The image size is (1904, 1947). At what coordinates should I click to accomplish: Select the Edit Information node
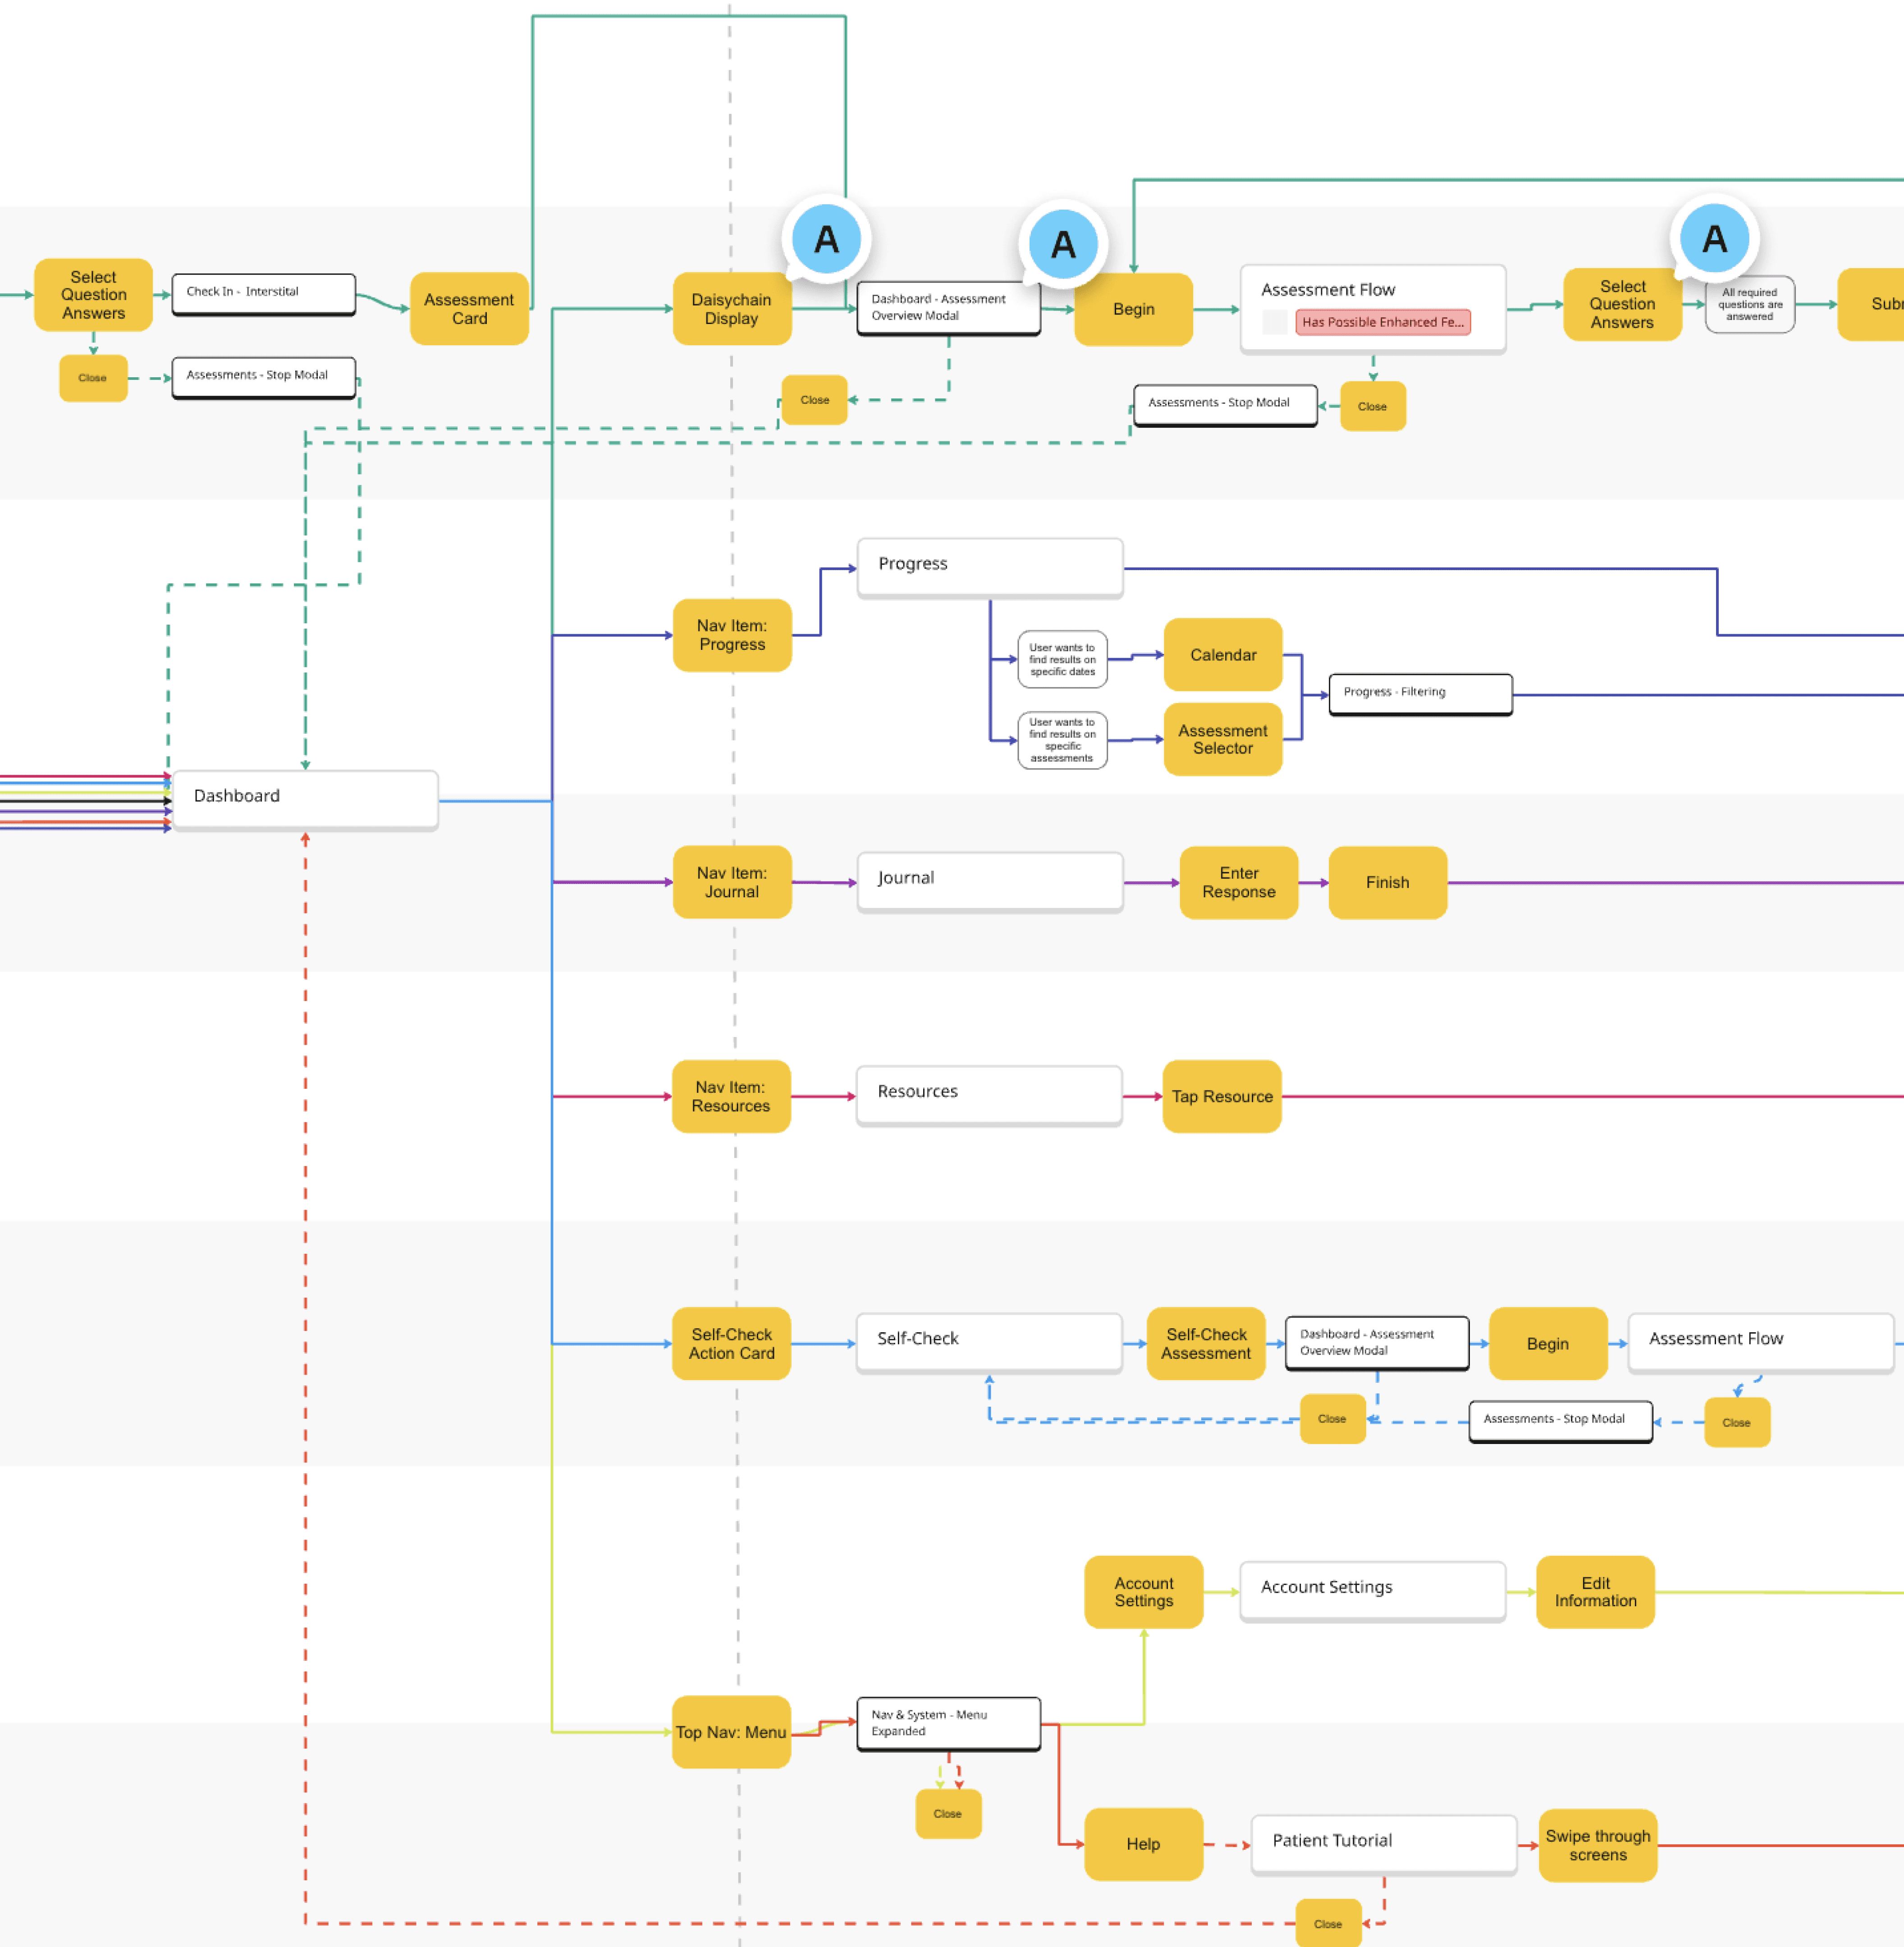pyautogui.click(x=1595, y=1591)
